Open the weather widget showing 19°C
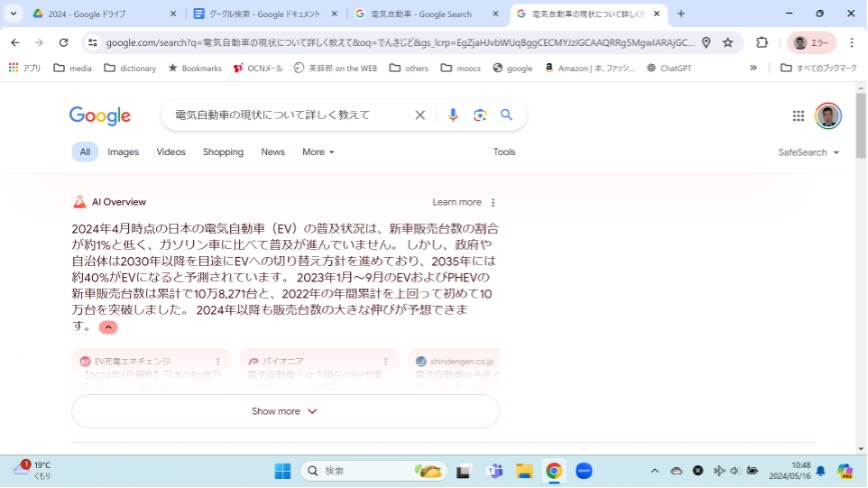The height and width of the screenshot is (488, 868). pyautogui.click(x=32, y=470)
